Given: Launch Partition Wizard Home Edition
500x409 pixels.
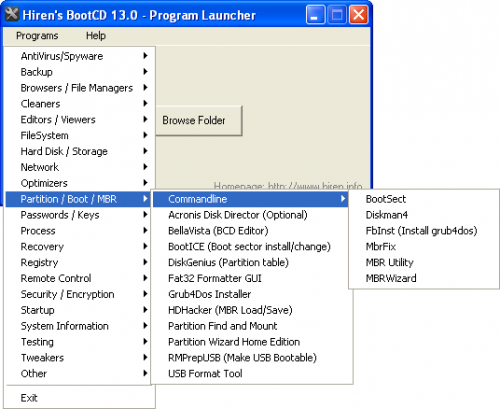Looking at the screenshot, I should pos(252,342).
